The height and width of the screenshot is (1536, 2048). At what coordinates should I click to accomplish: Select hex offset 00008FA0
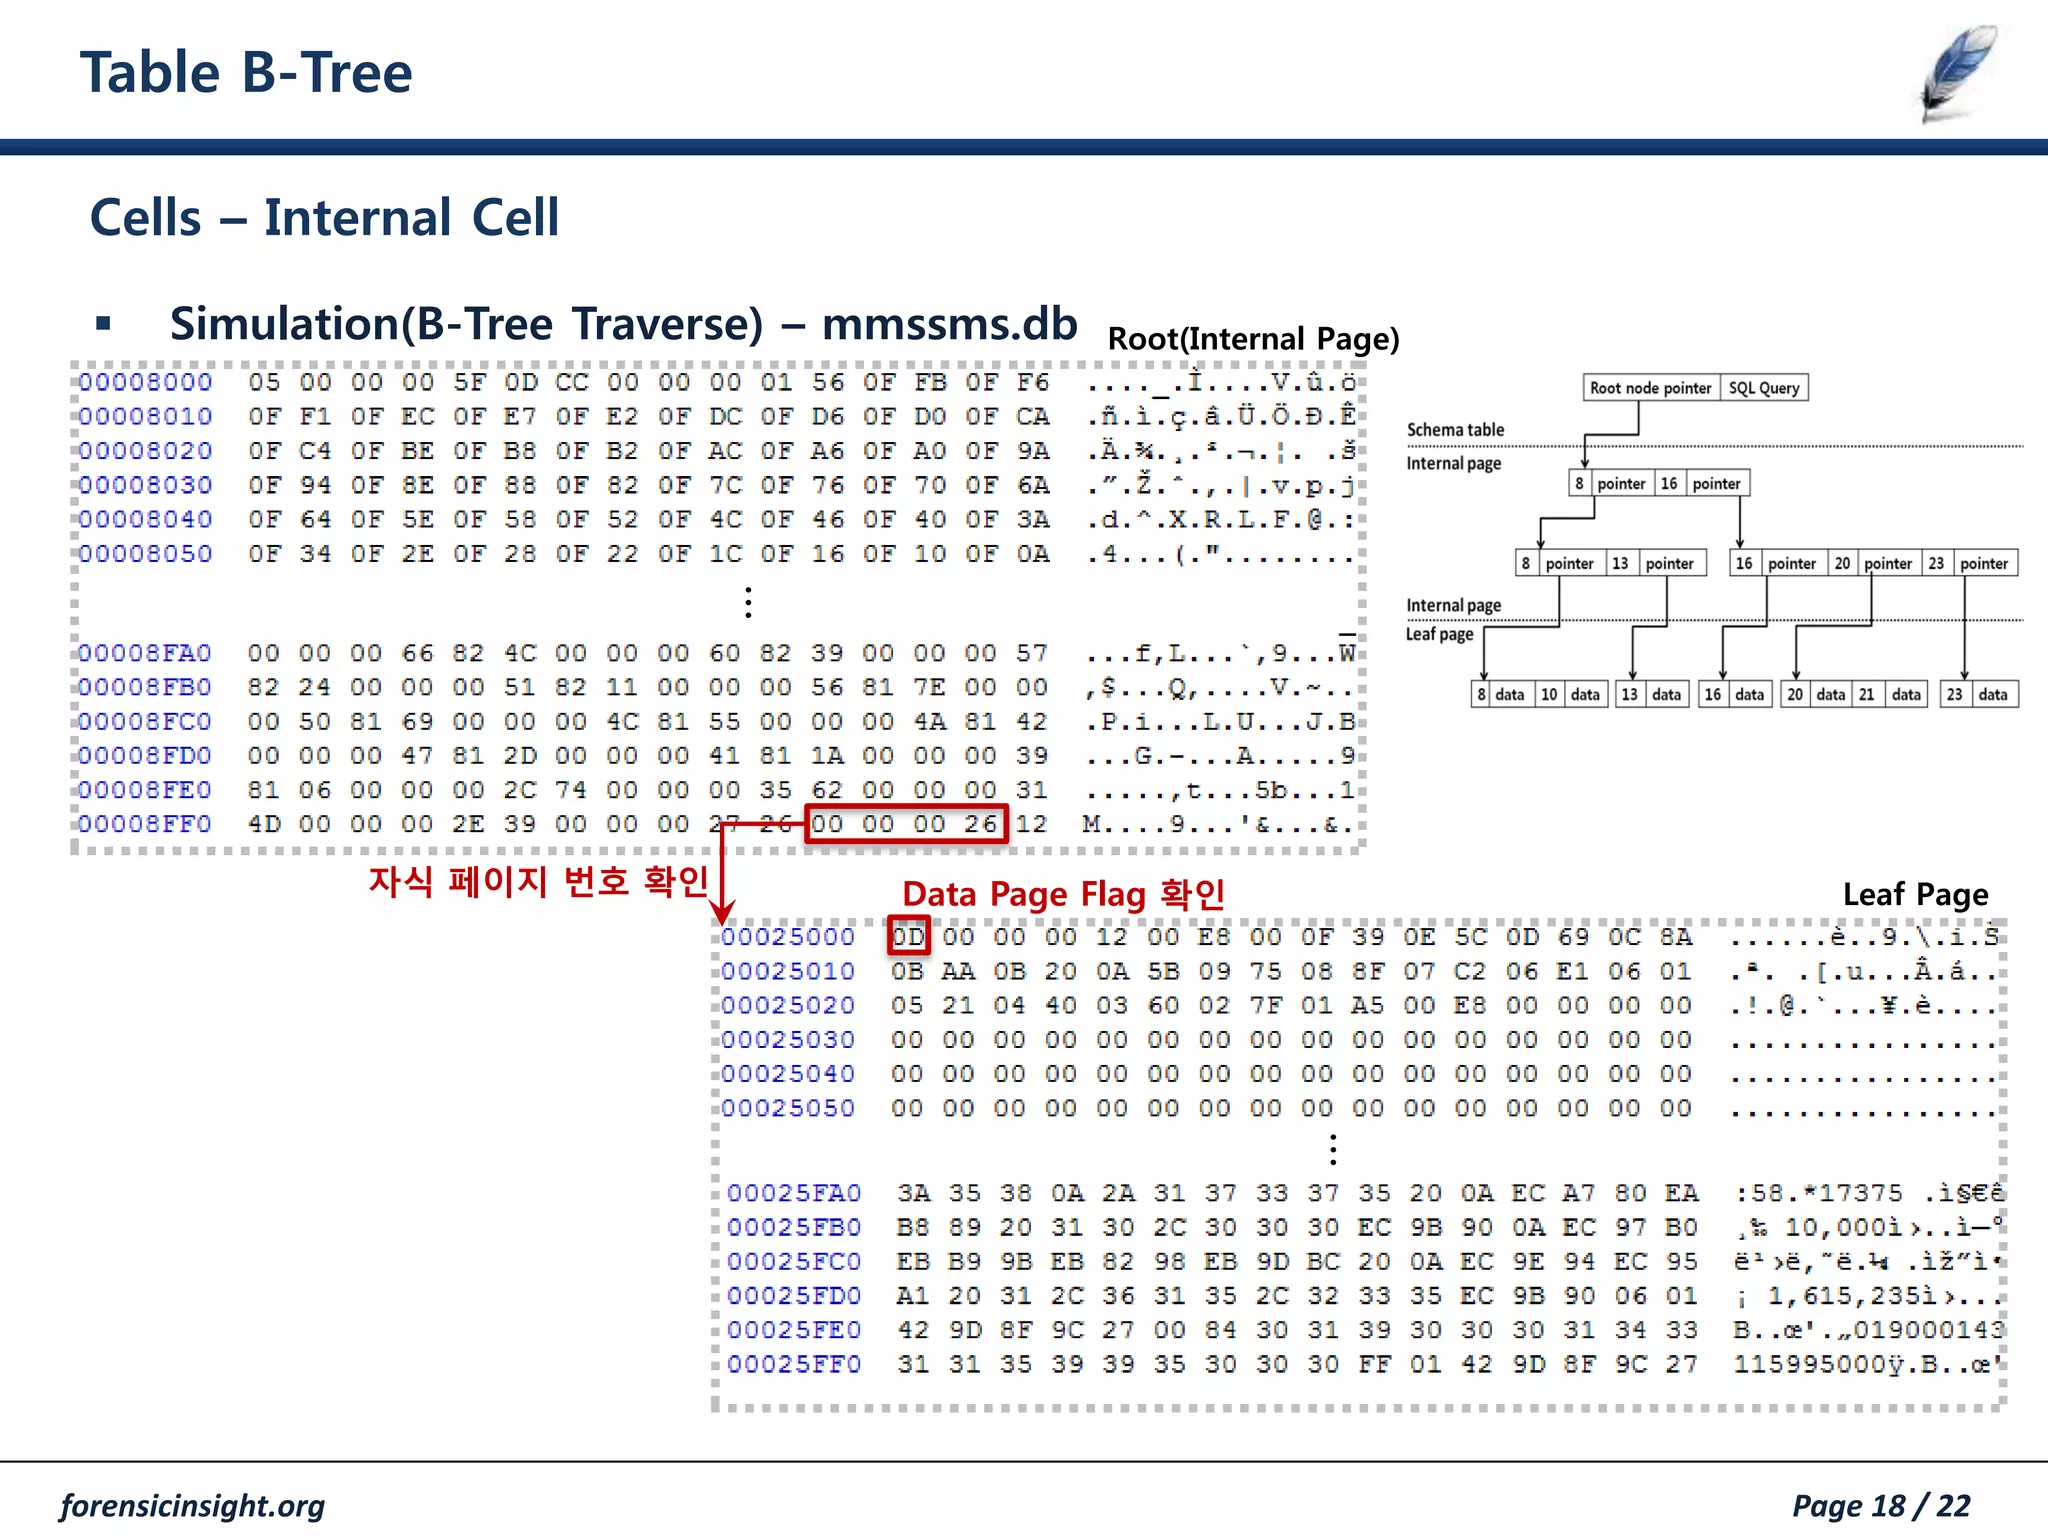pyautogui.click(x=145, y=654)
